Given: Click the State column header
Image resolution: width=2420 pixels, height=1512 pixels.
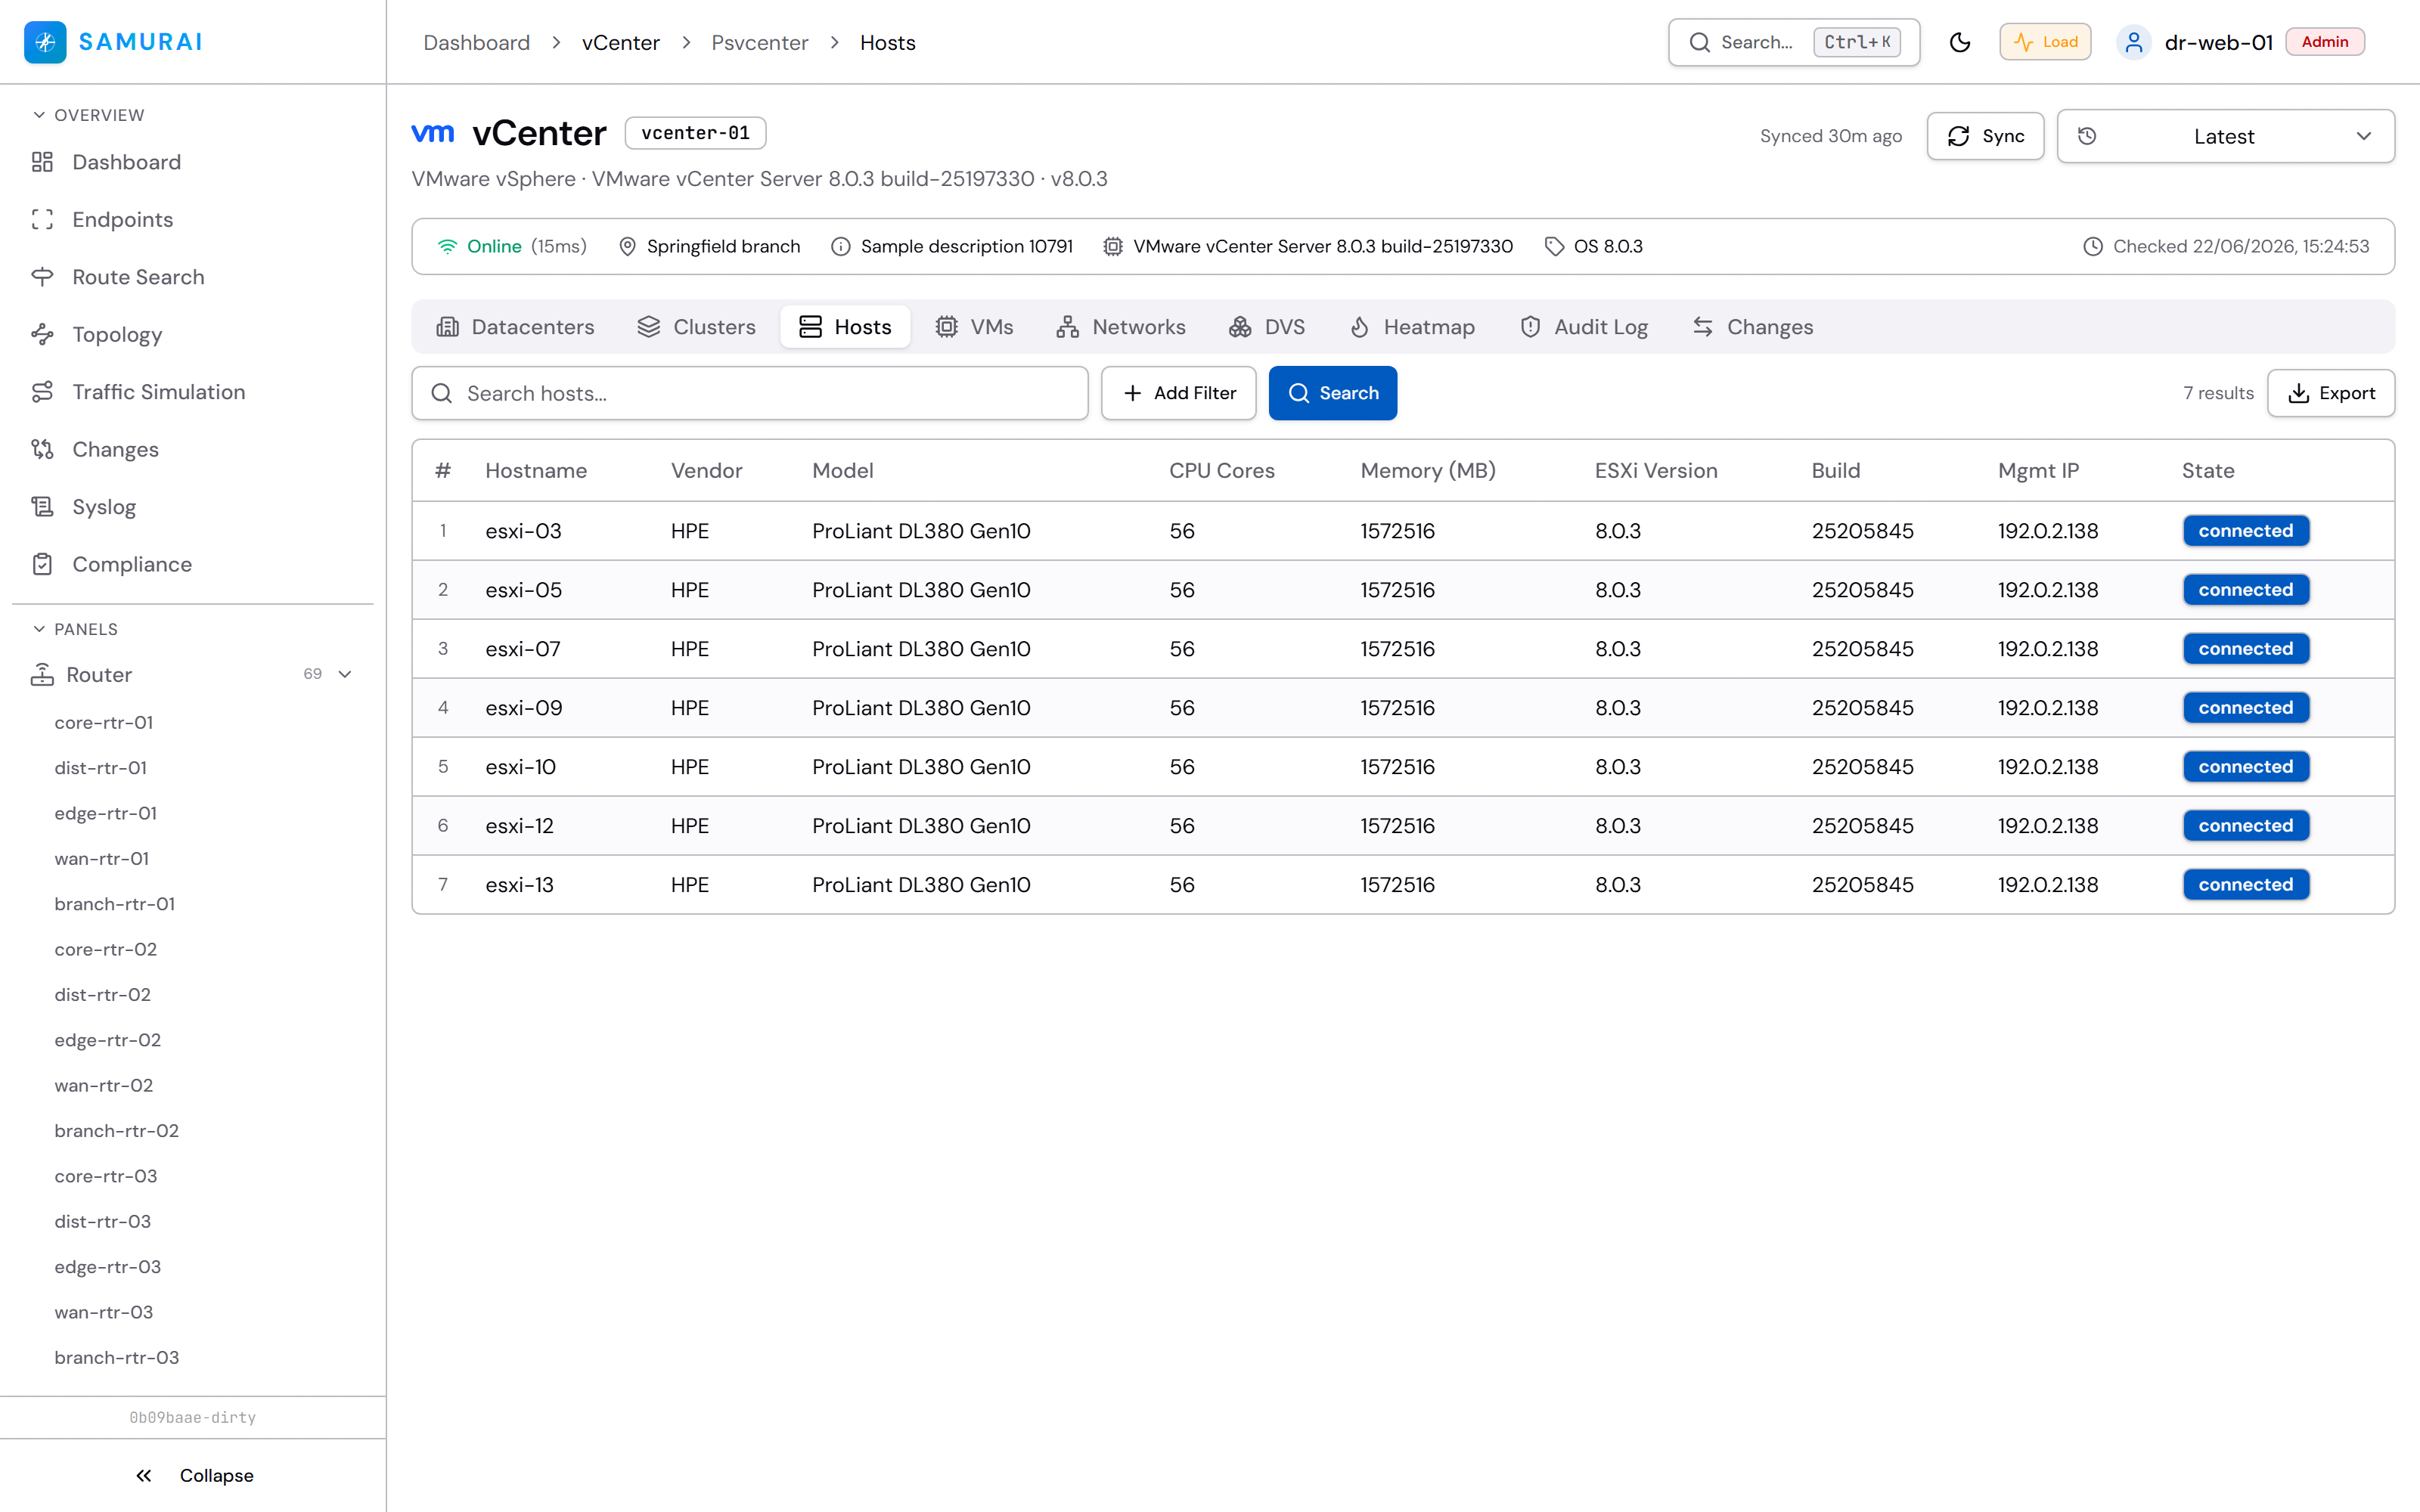Looking at the screenshot, I should point(2208,470).
